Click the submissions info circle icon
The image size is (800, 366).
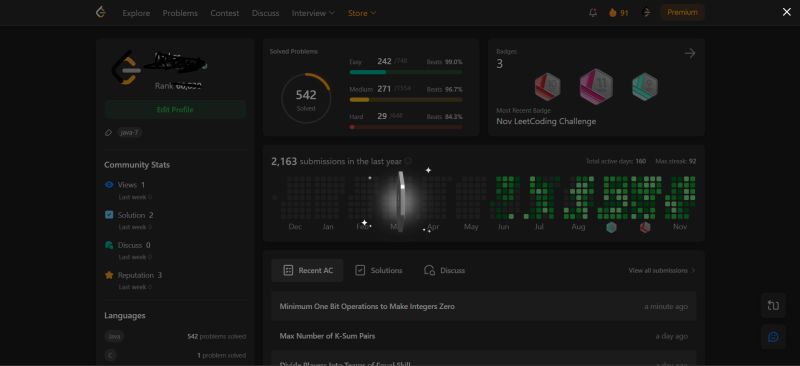[x=408, y=161]
